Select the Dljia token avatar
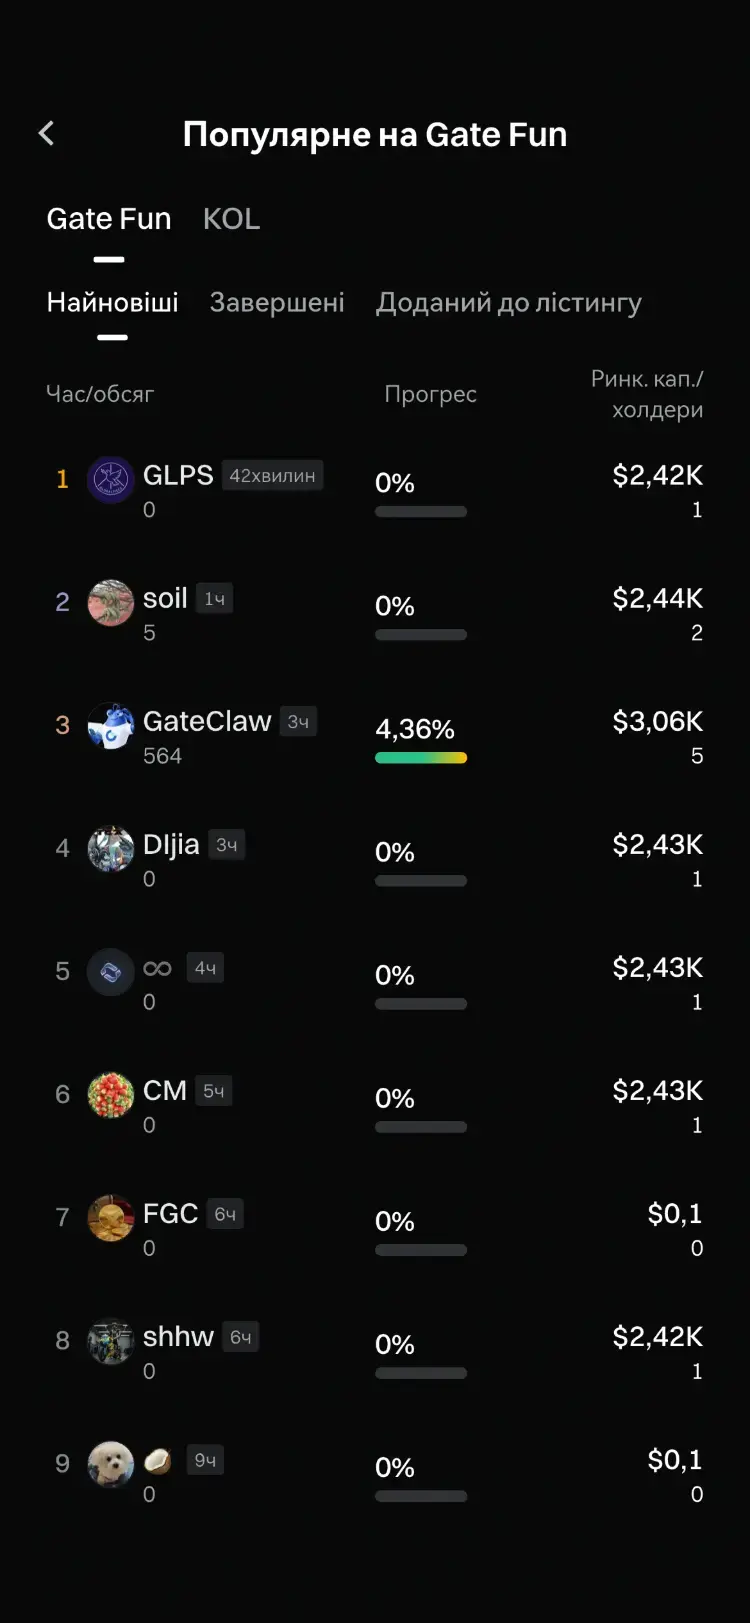The image size is (750, 1624). pos(111,849)
